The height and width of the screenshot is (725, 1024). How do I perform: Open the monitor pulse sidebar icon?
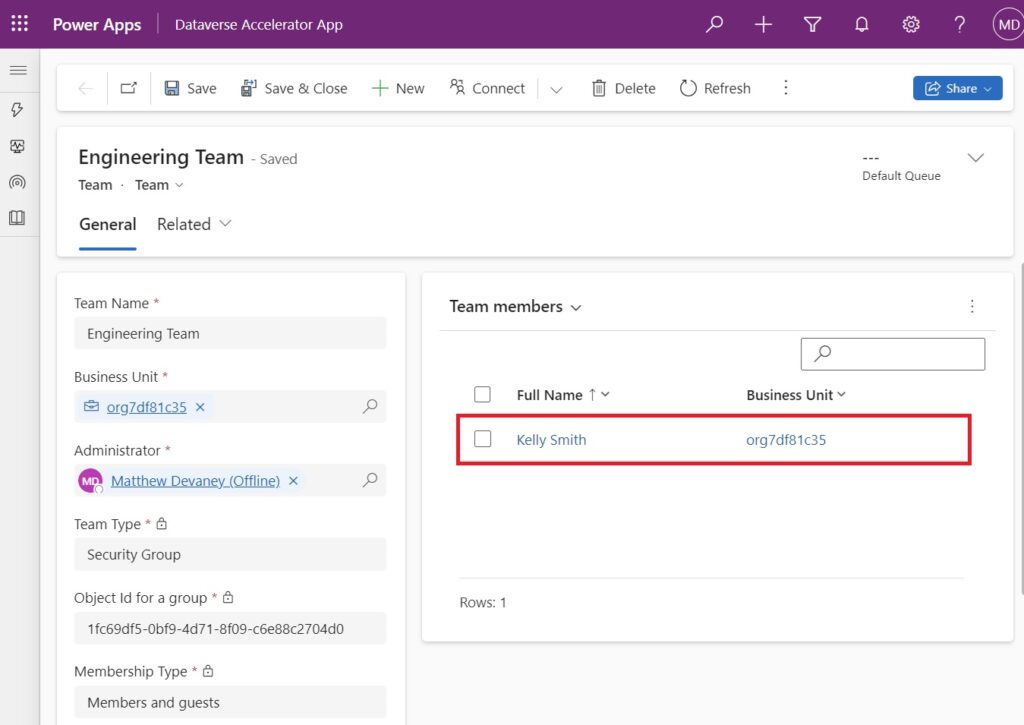click(18, 146)
